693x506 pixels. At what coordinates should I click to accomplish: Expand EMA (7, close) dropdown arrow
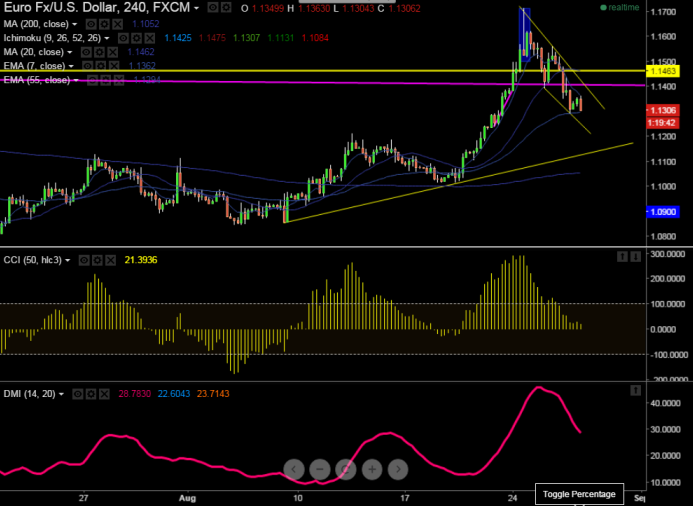pos(71,66)
